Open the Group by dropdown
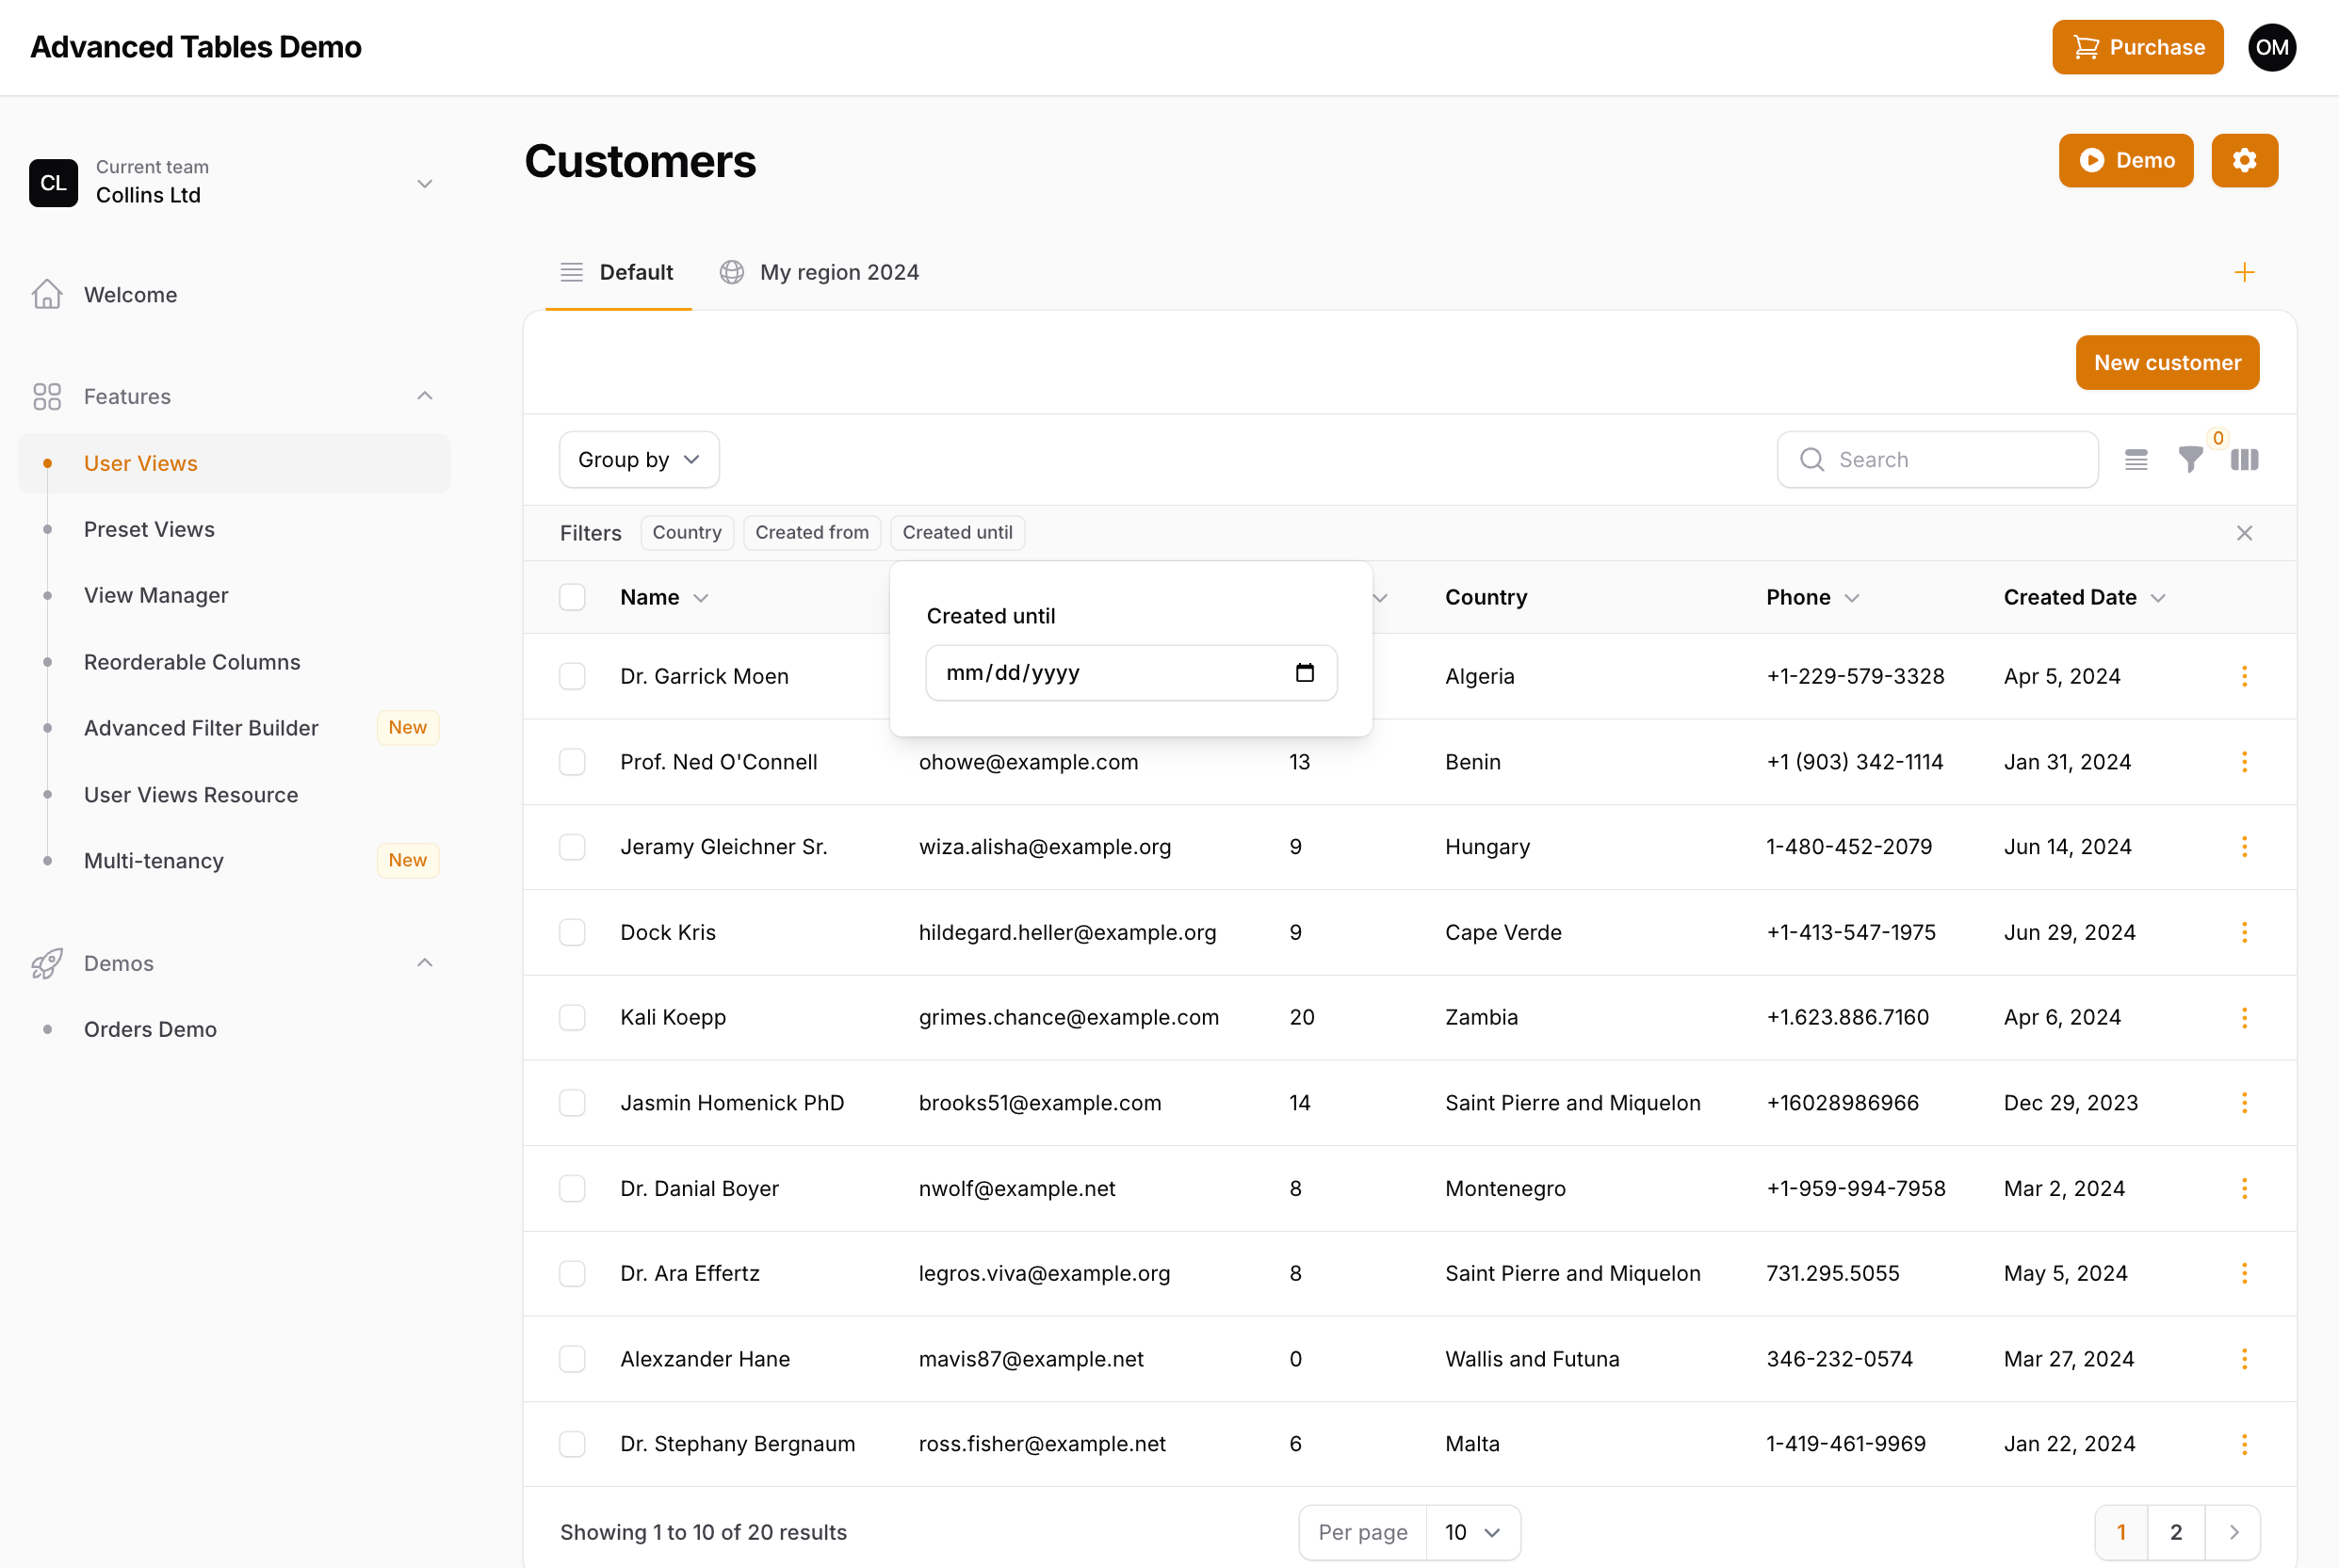 point(638,460)
